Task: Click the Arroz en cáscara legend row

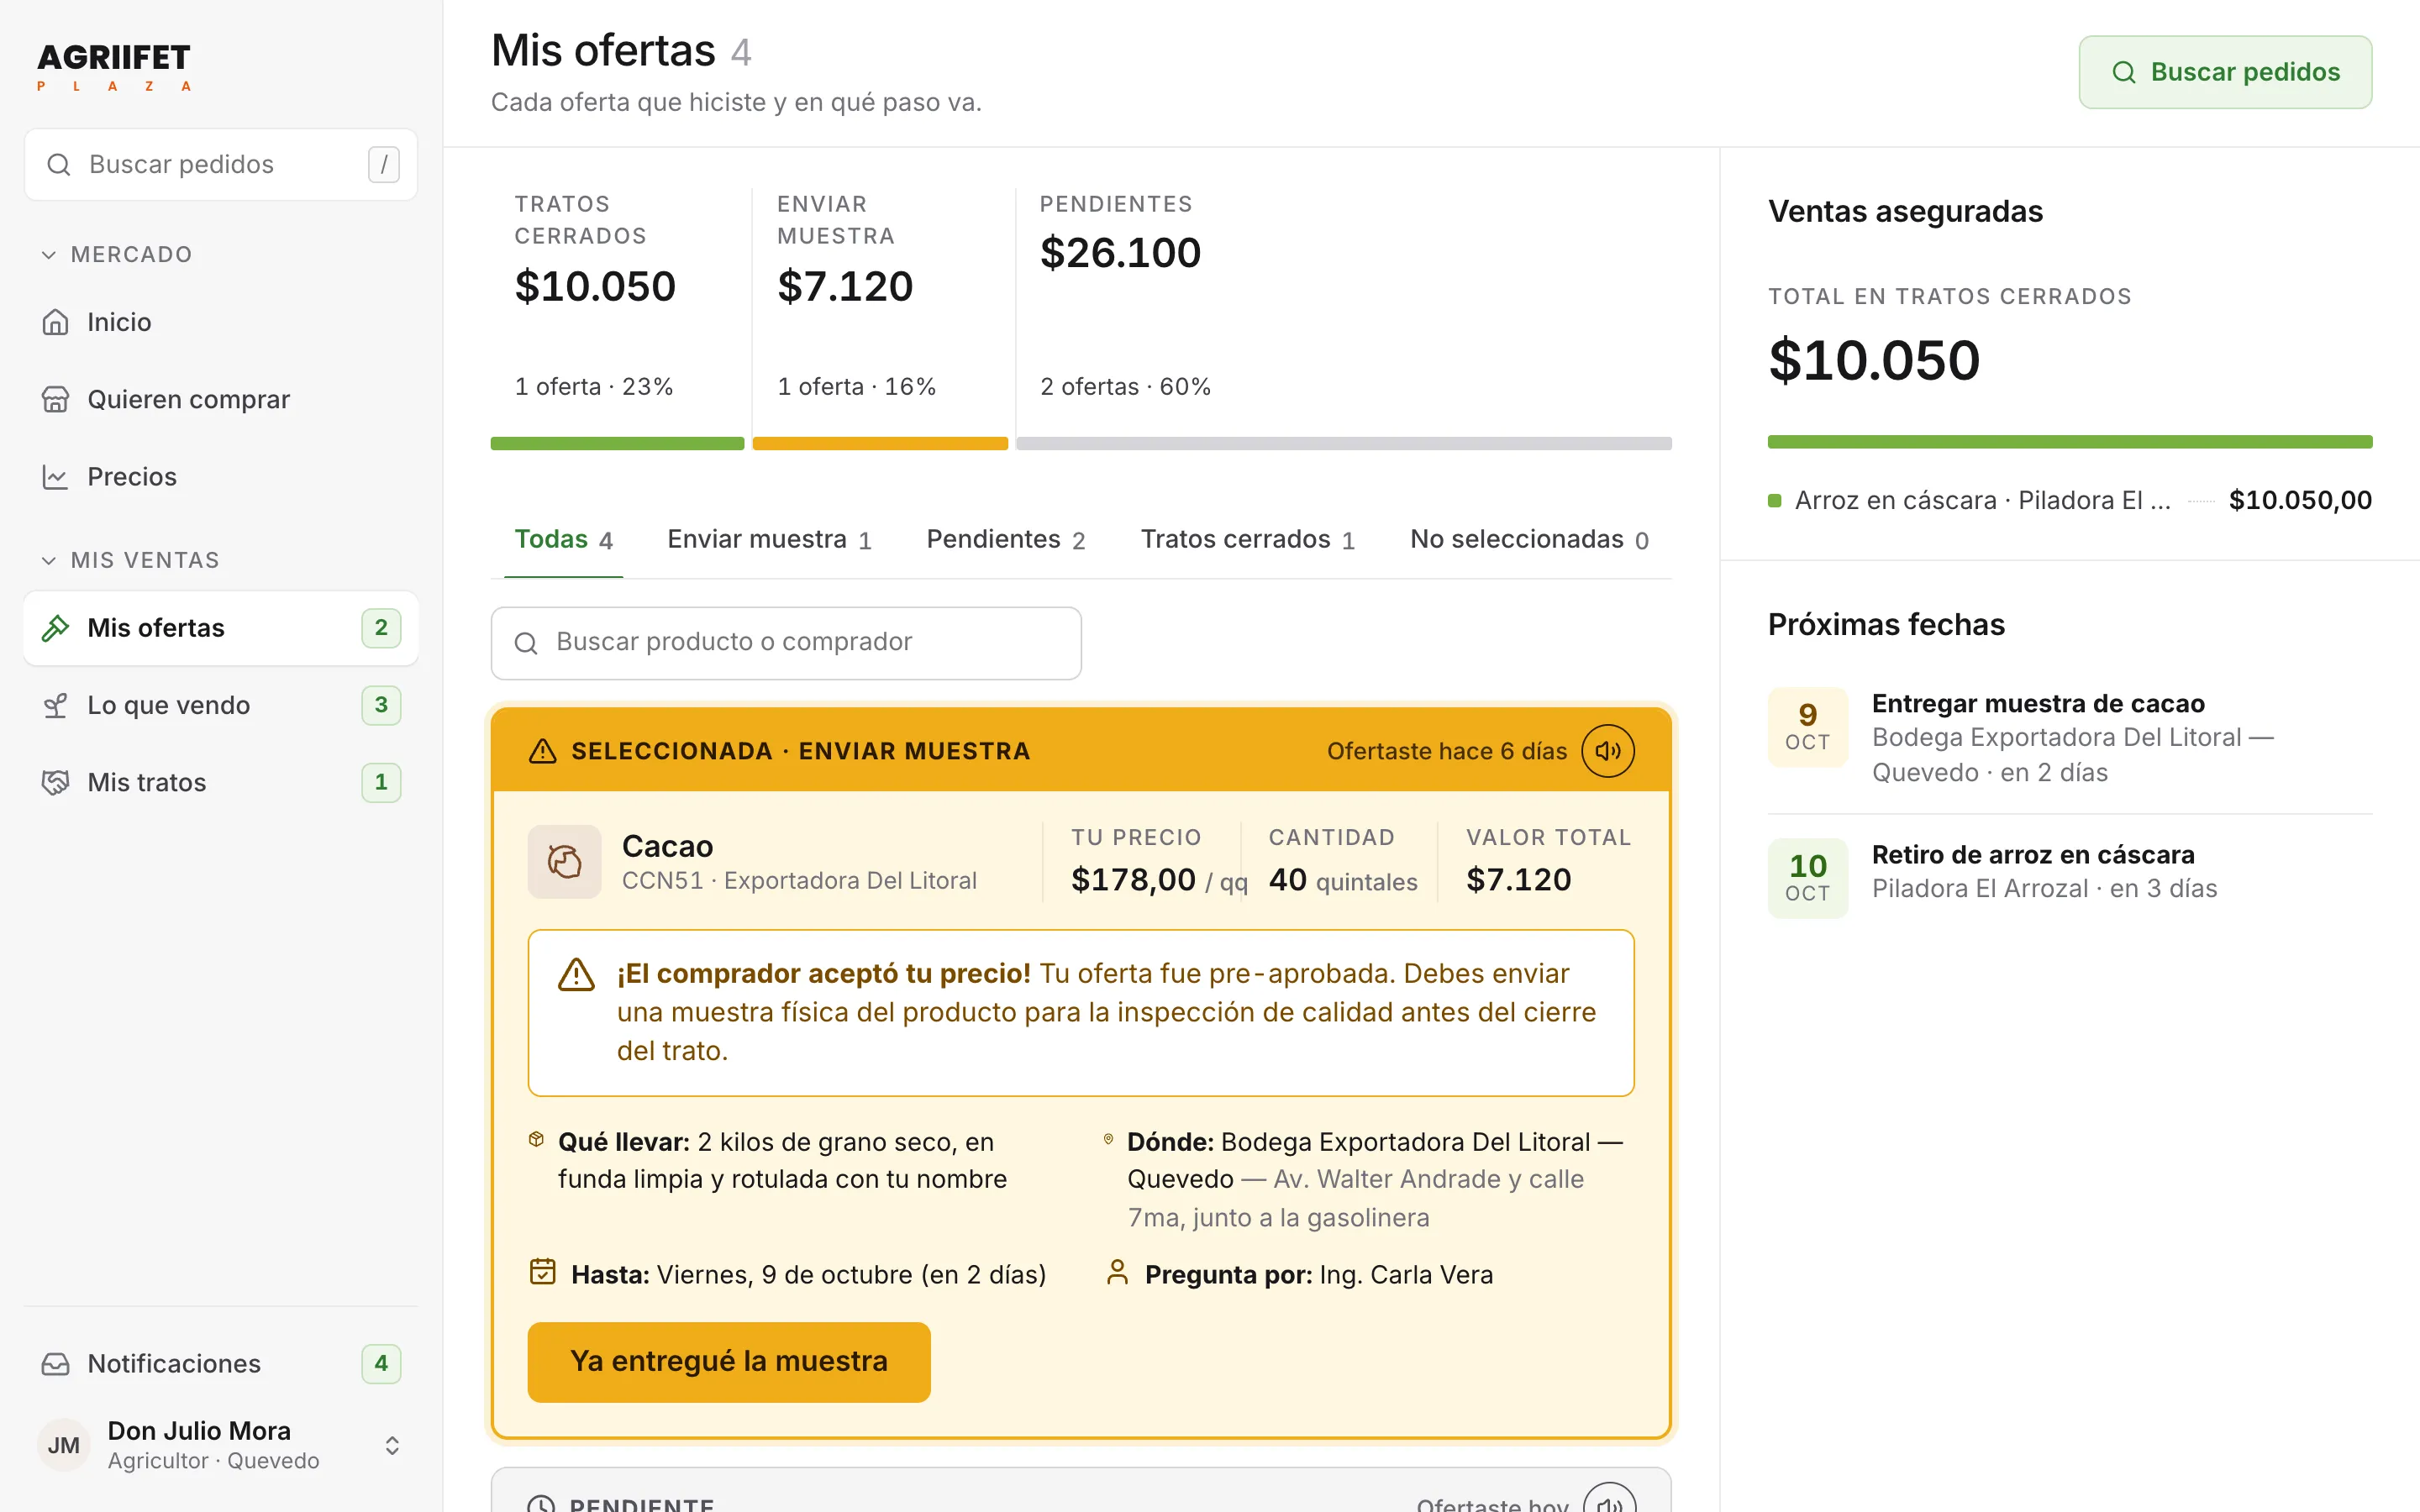Action: 2070,500
